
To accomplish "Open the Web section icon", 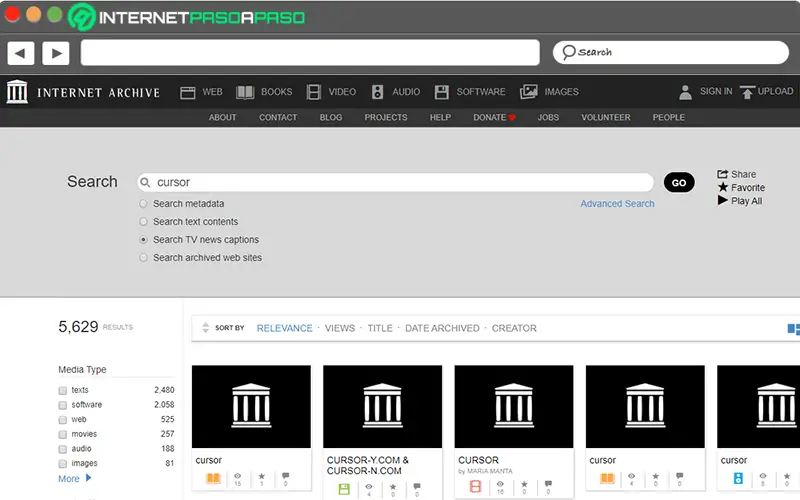I will click(187, 92).
